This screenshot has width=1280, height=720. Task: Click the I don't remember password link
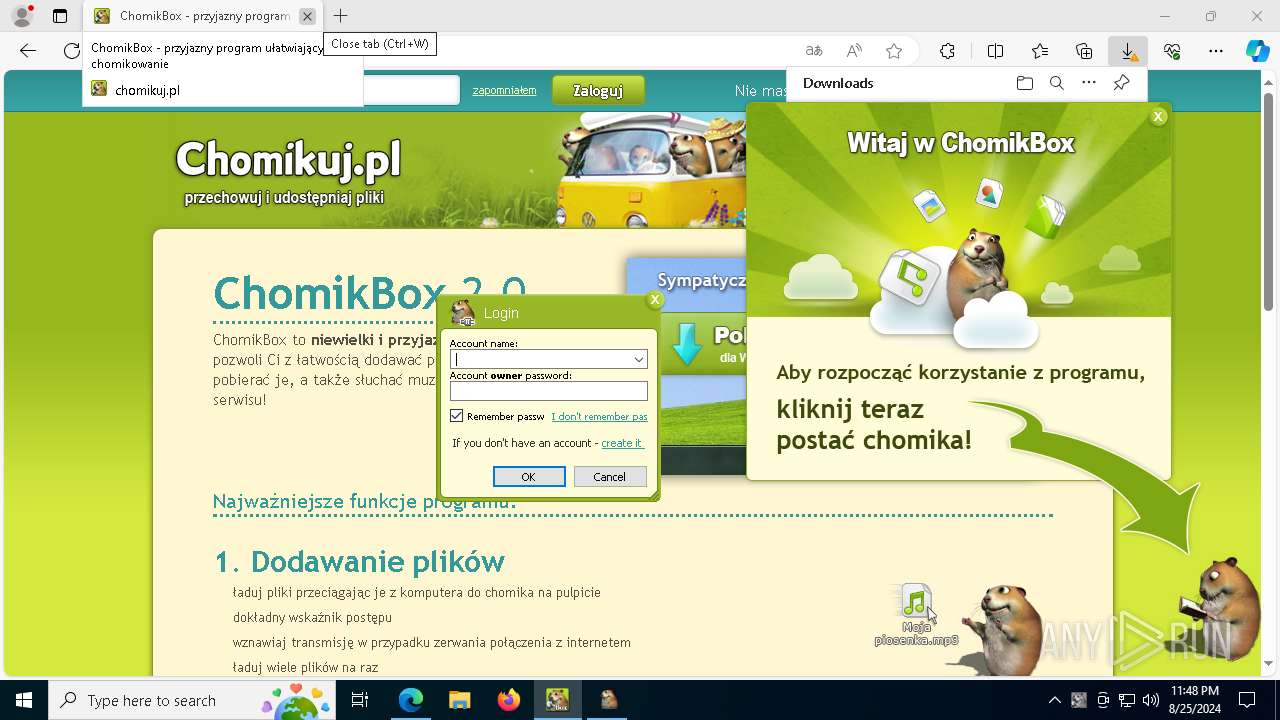(x=599, y=416)
